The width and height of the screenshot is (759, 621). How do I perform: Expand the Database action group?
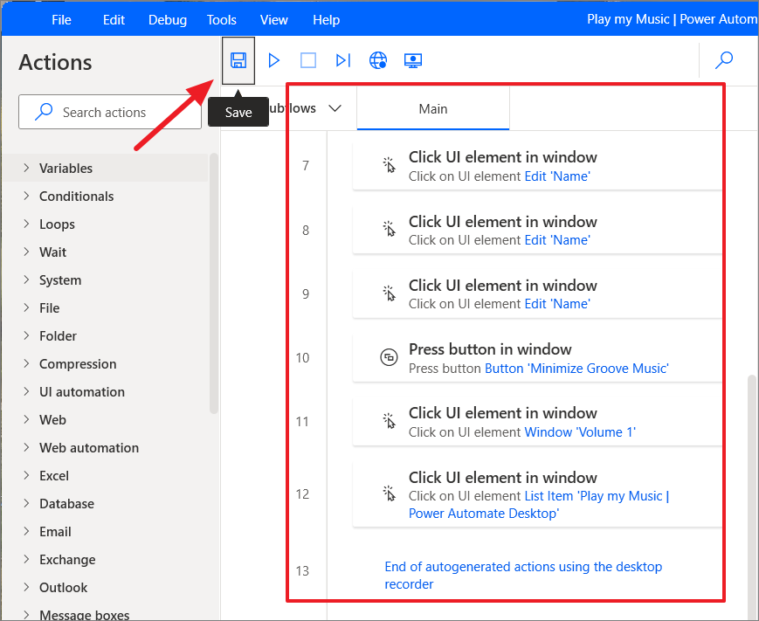click(26, 503)
